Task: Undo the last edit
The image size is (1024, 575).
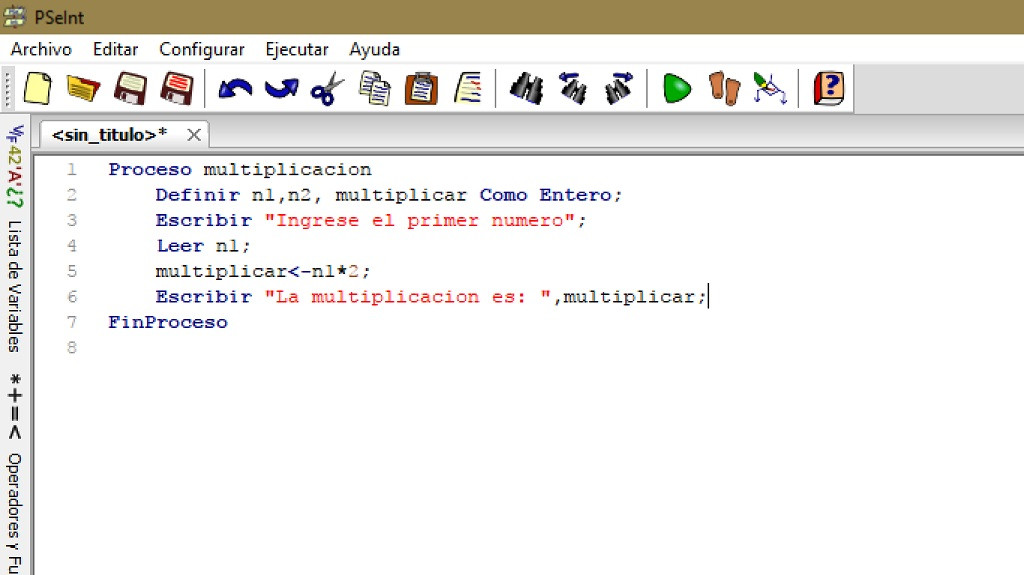Action: [235, 88]
